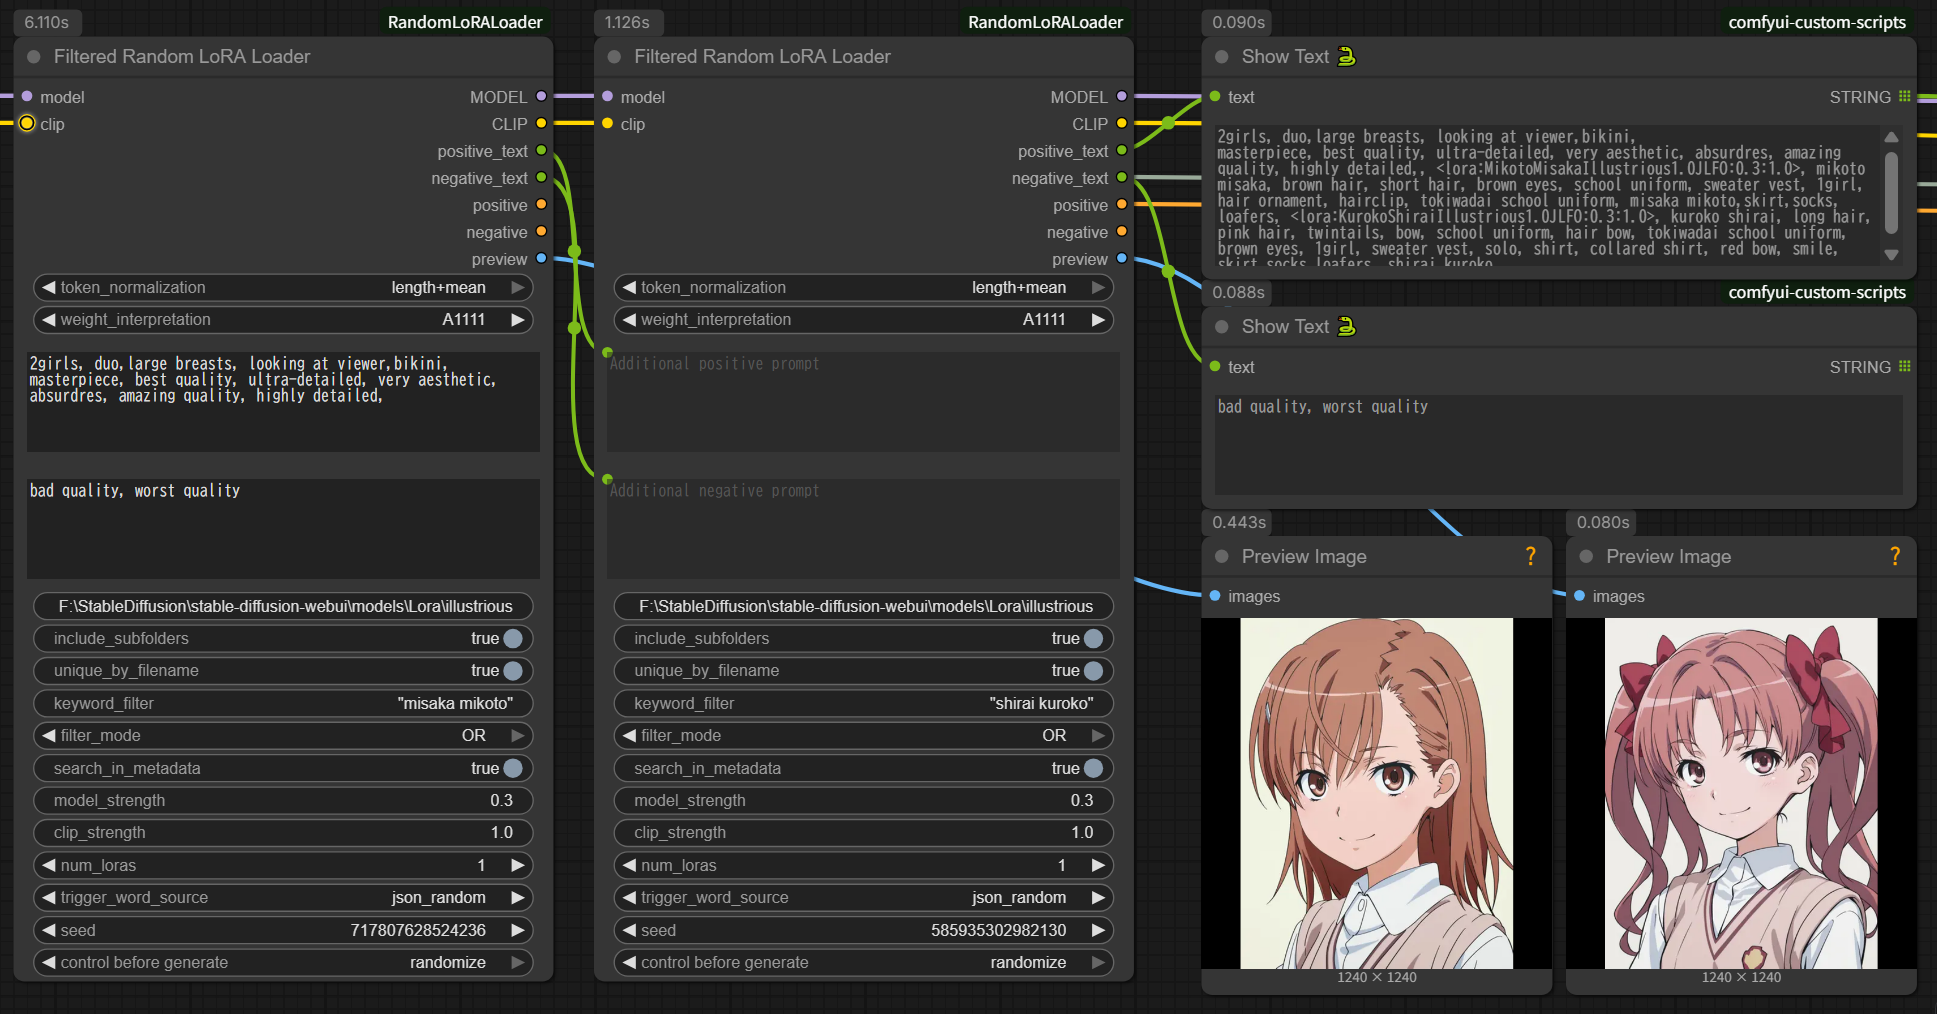The image size is (1937, 1014).
Task: Click the STRING output grid icon on upper Show Text
Action: pyautogui.click(x=1904, y=96)
